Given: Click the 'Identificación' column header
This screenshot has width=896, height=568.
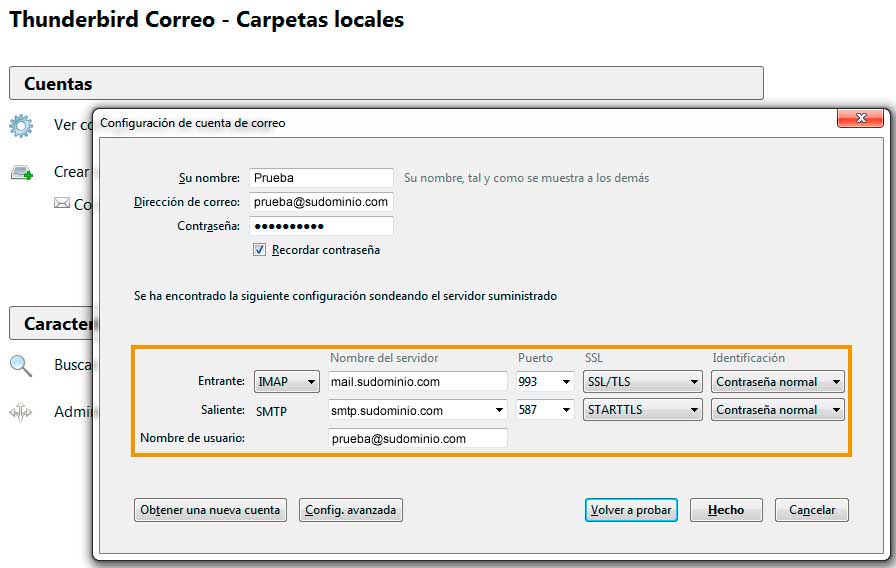Looking at the screenshot, I should (x=748, y=358).
